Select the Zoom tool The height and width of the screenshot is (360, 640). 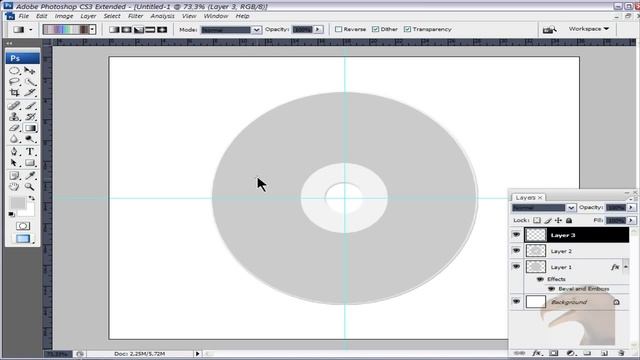click(x=30, y=187)
